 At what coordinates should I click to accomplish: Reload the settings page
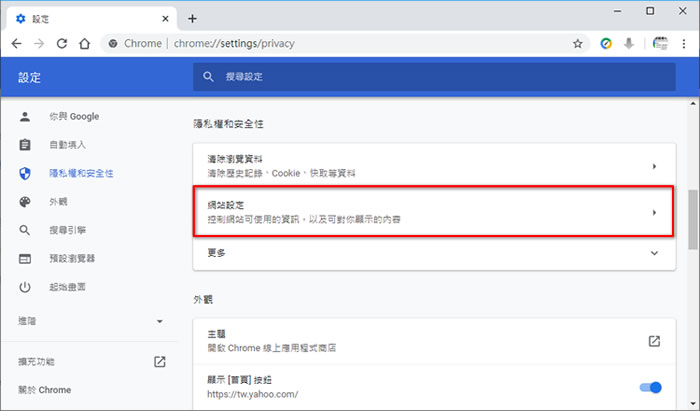pyautogui.click(x=62, y=43)
